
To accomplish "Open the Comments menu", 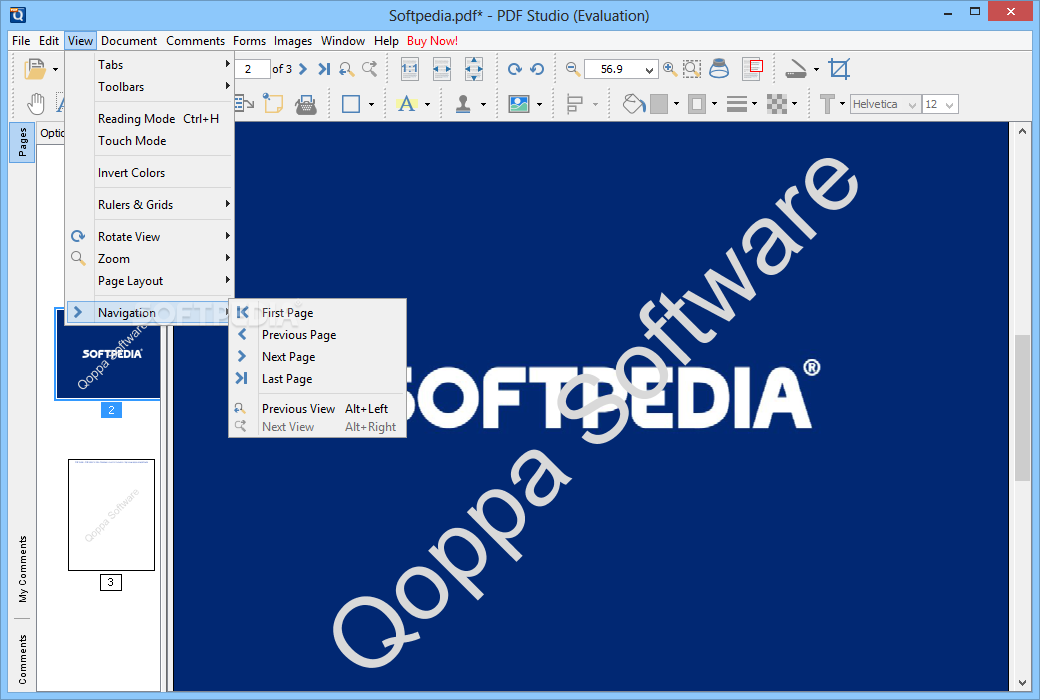I will point(195,40).
